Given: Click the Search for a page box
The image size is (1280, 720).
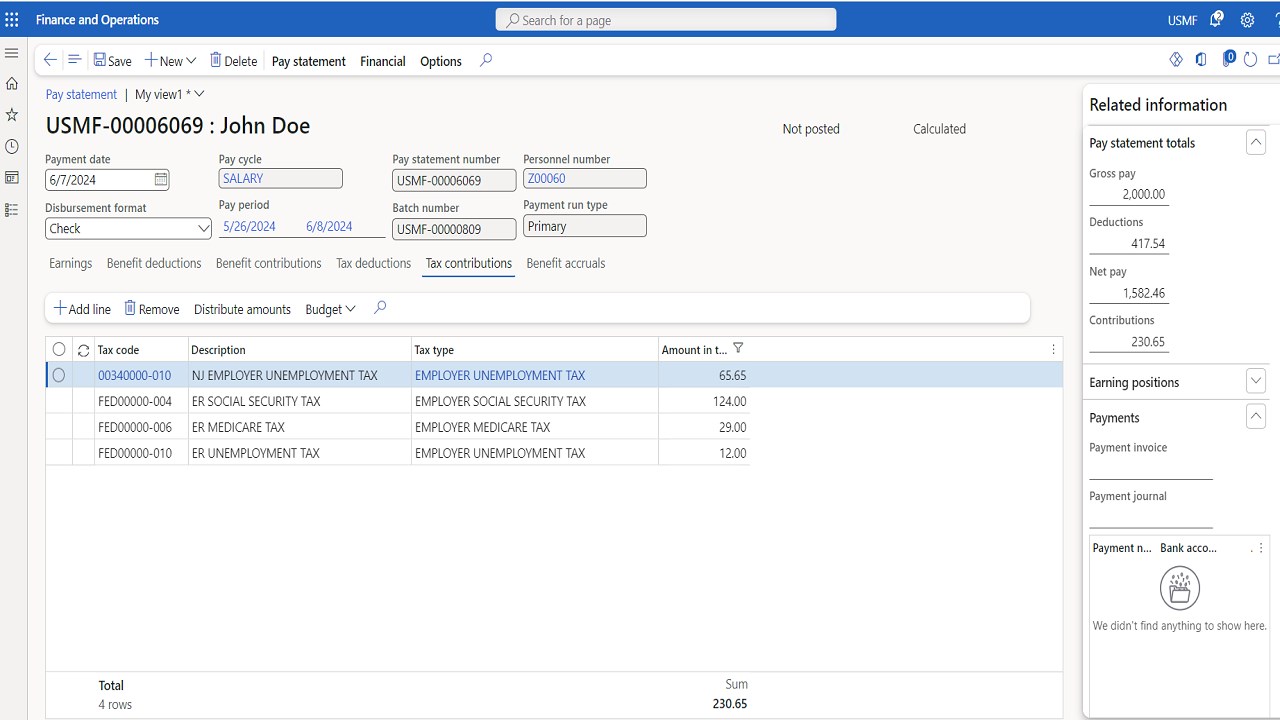Looking at the screenshot, I should point(666,20).
